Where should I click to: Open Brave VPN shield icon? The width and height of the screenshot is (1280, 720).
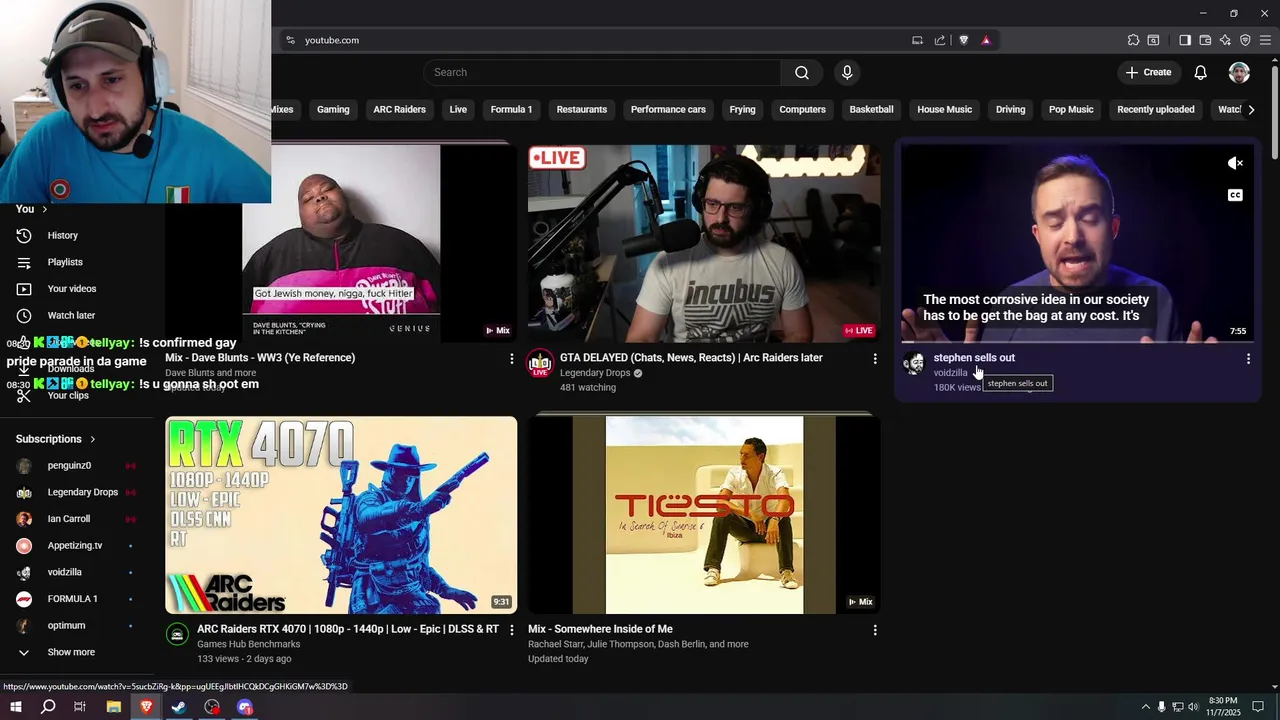(1245, 40)
